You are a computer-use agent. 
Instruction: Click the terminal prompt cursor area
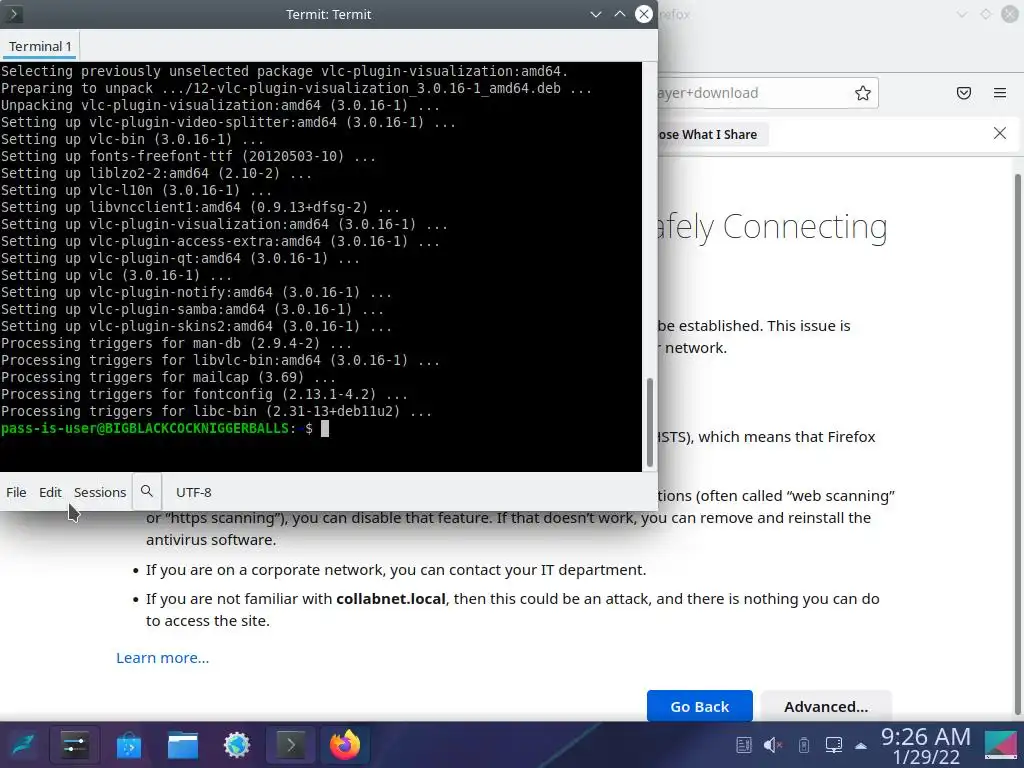[325, 428]
